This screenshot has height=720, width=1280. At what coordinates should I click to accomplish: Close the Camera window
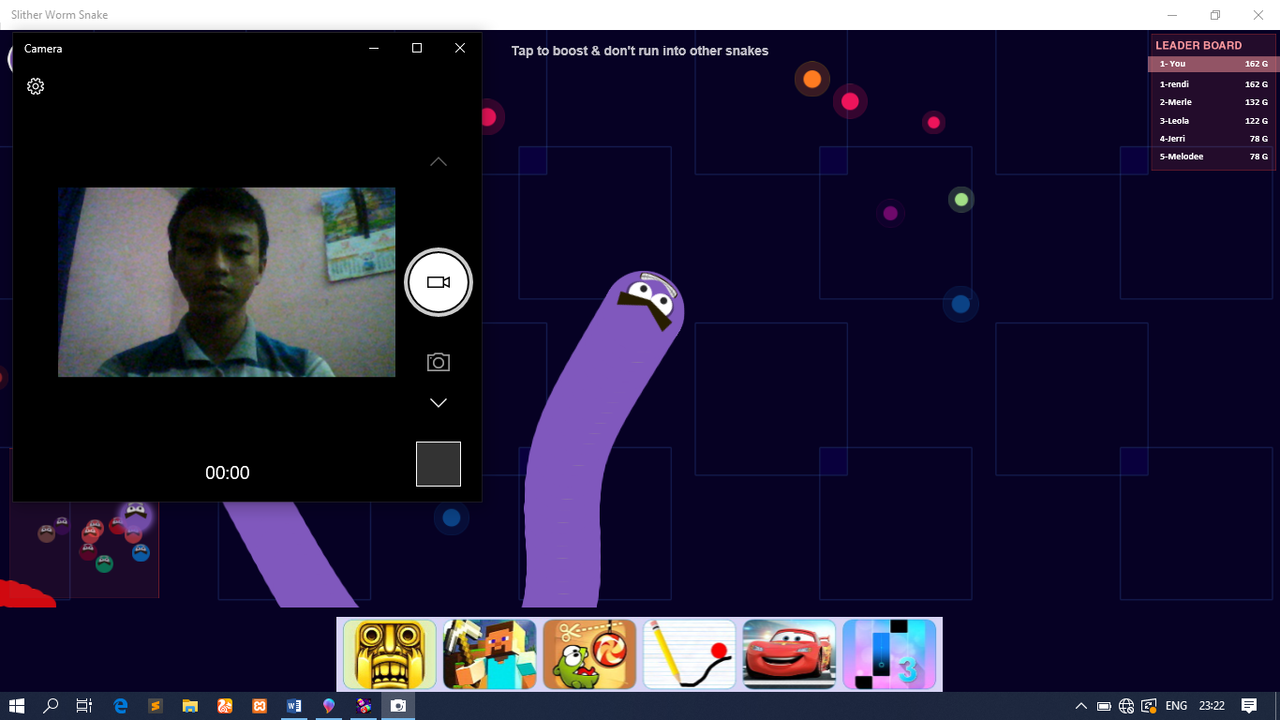tap(460, 48)
